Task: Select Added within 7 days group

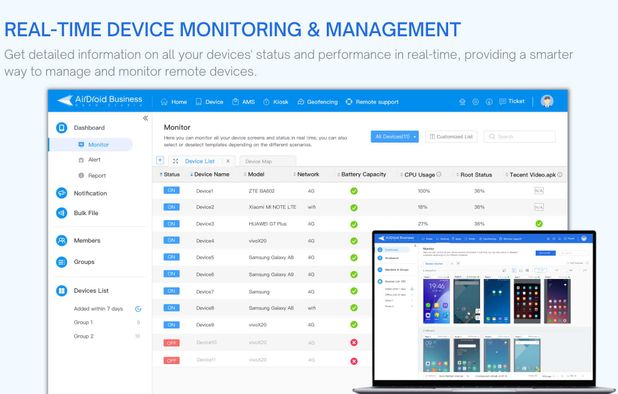Action: [99, 309]
